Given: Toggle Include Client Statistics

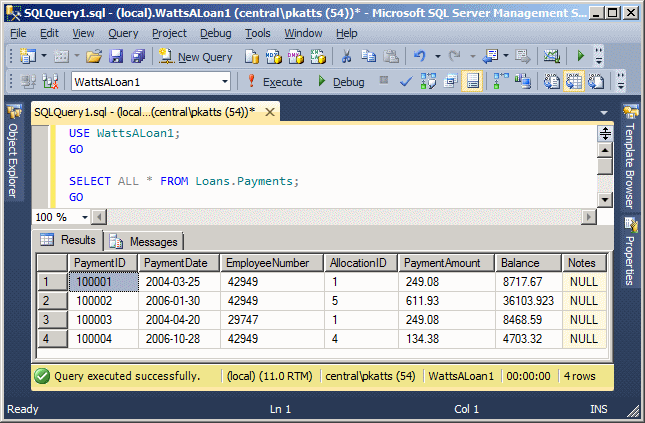Looking at the screenshot, I should pyautogui.click(x=523, y=81).
